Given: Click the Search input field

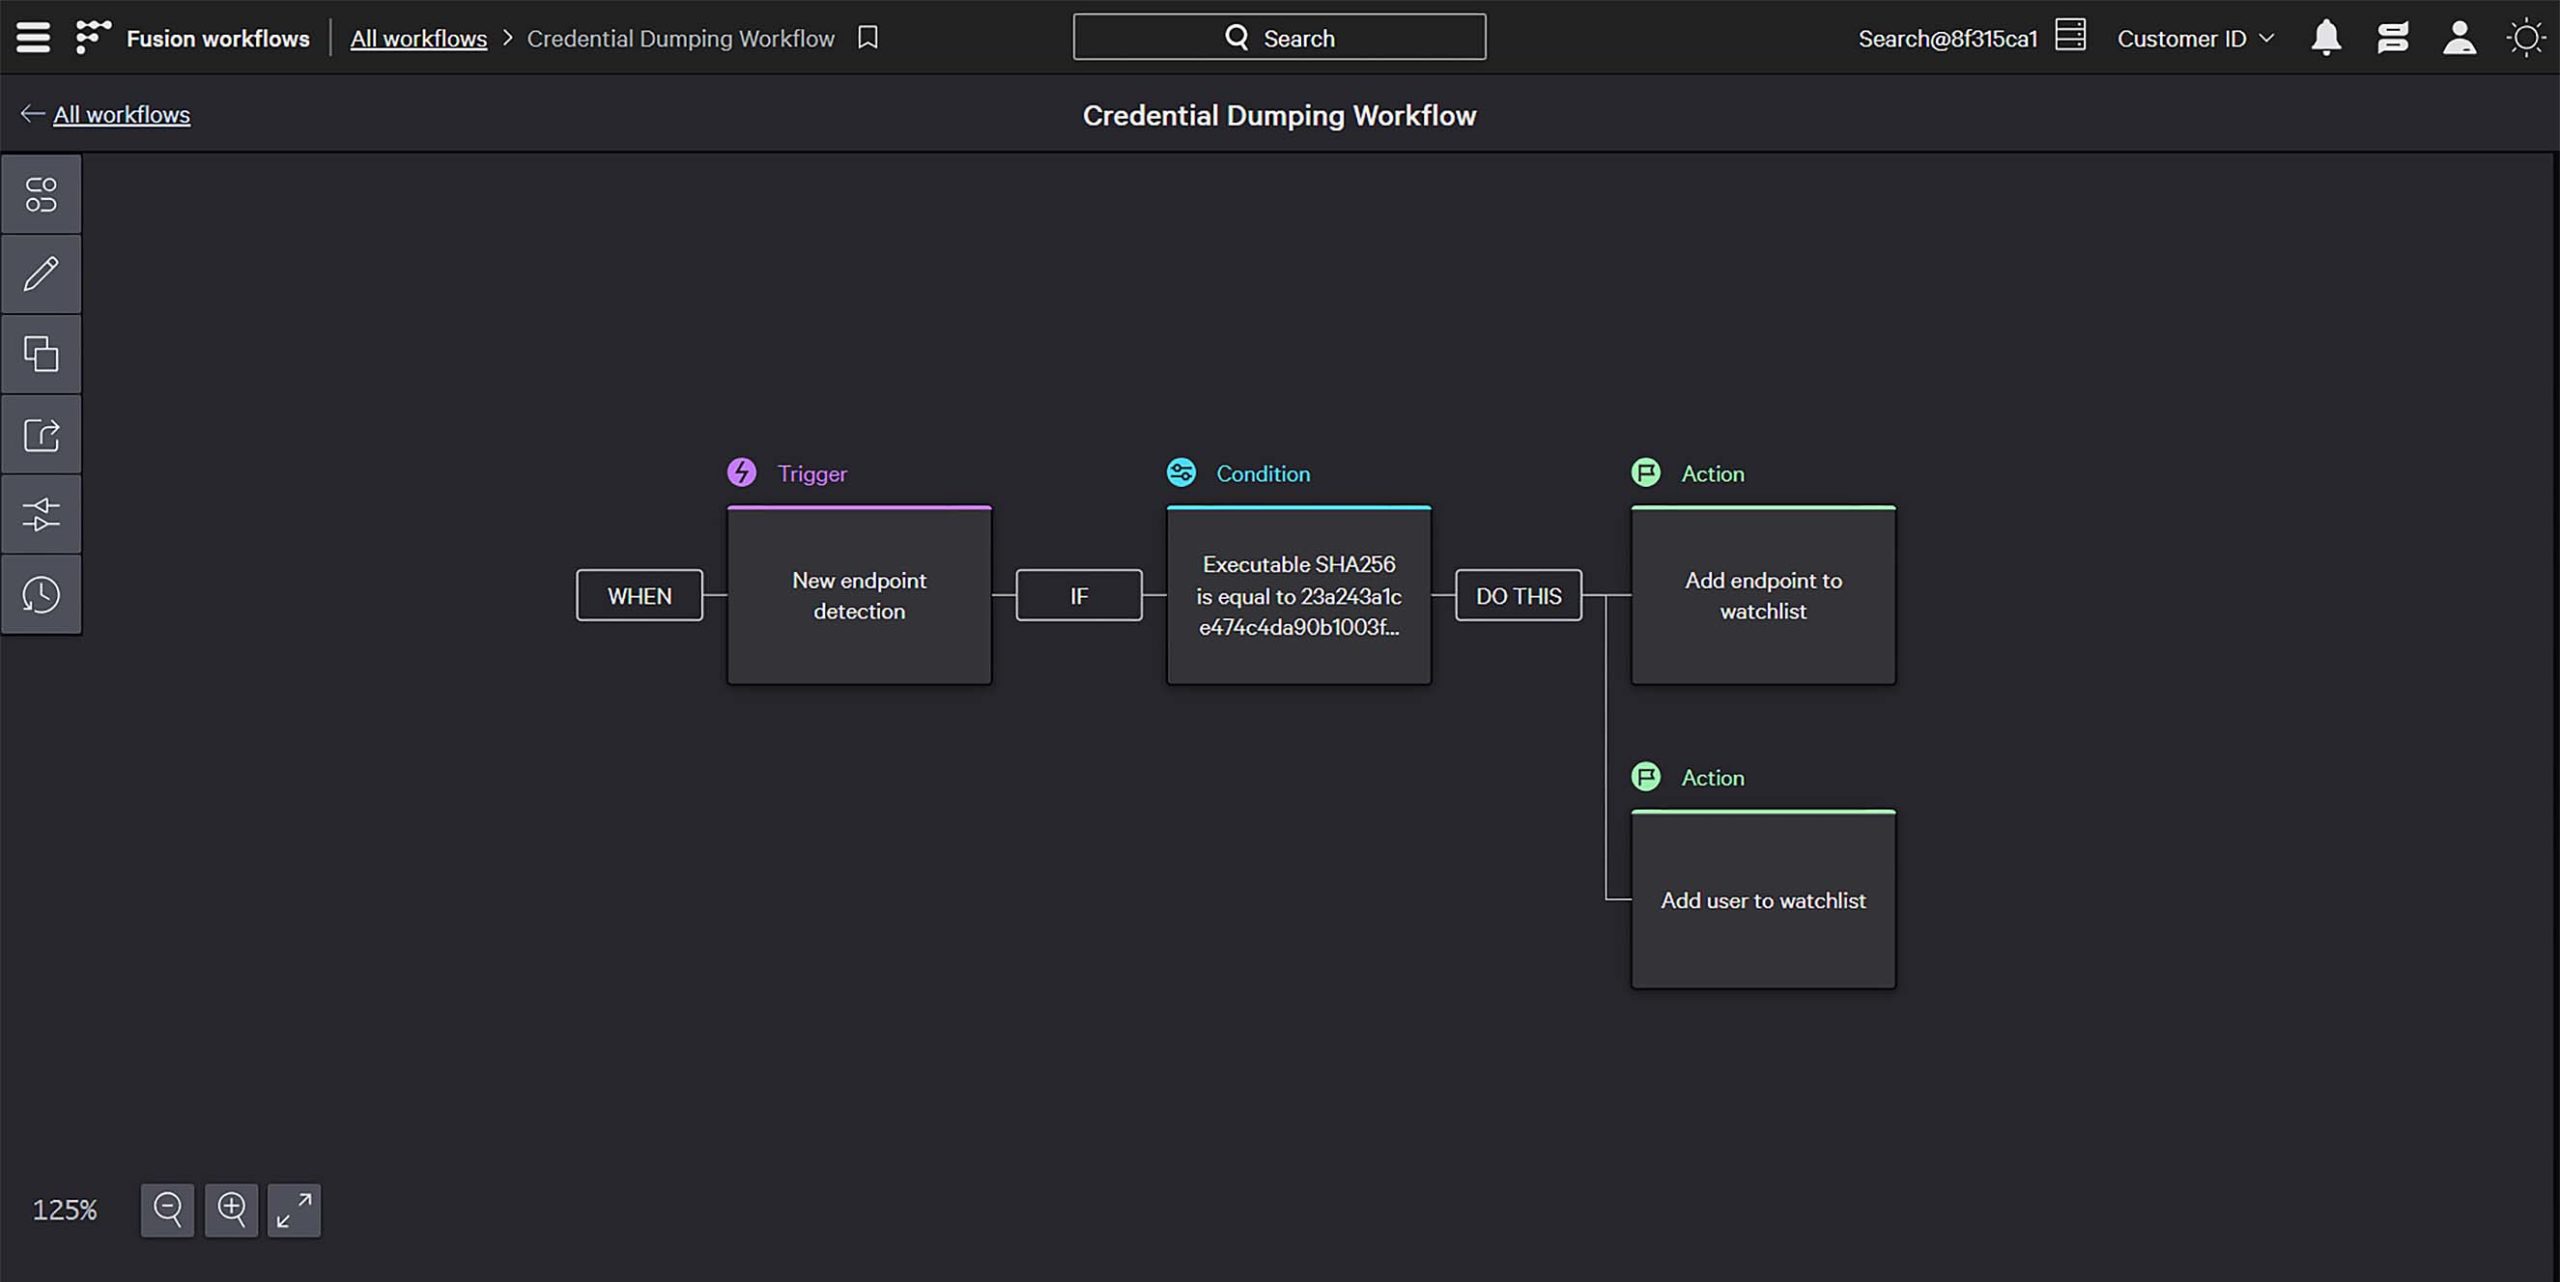Looking at the screenshot, I should (x=1279, y=37).
